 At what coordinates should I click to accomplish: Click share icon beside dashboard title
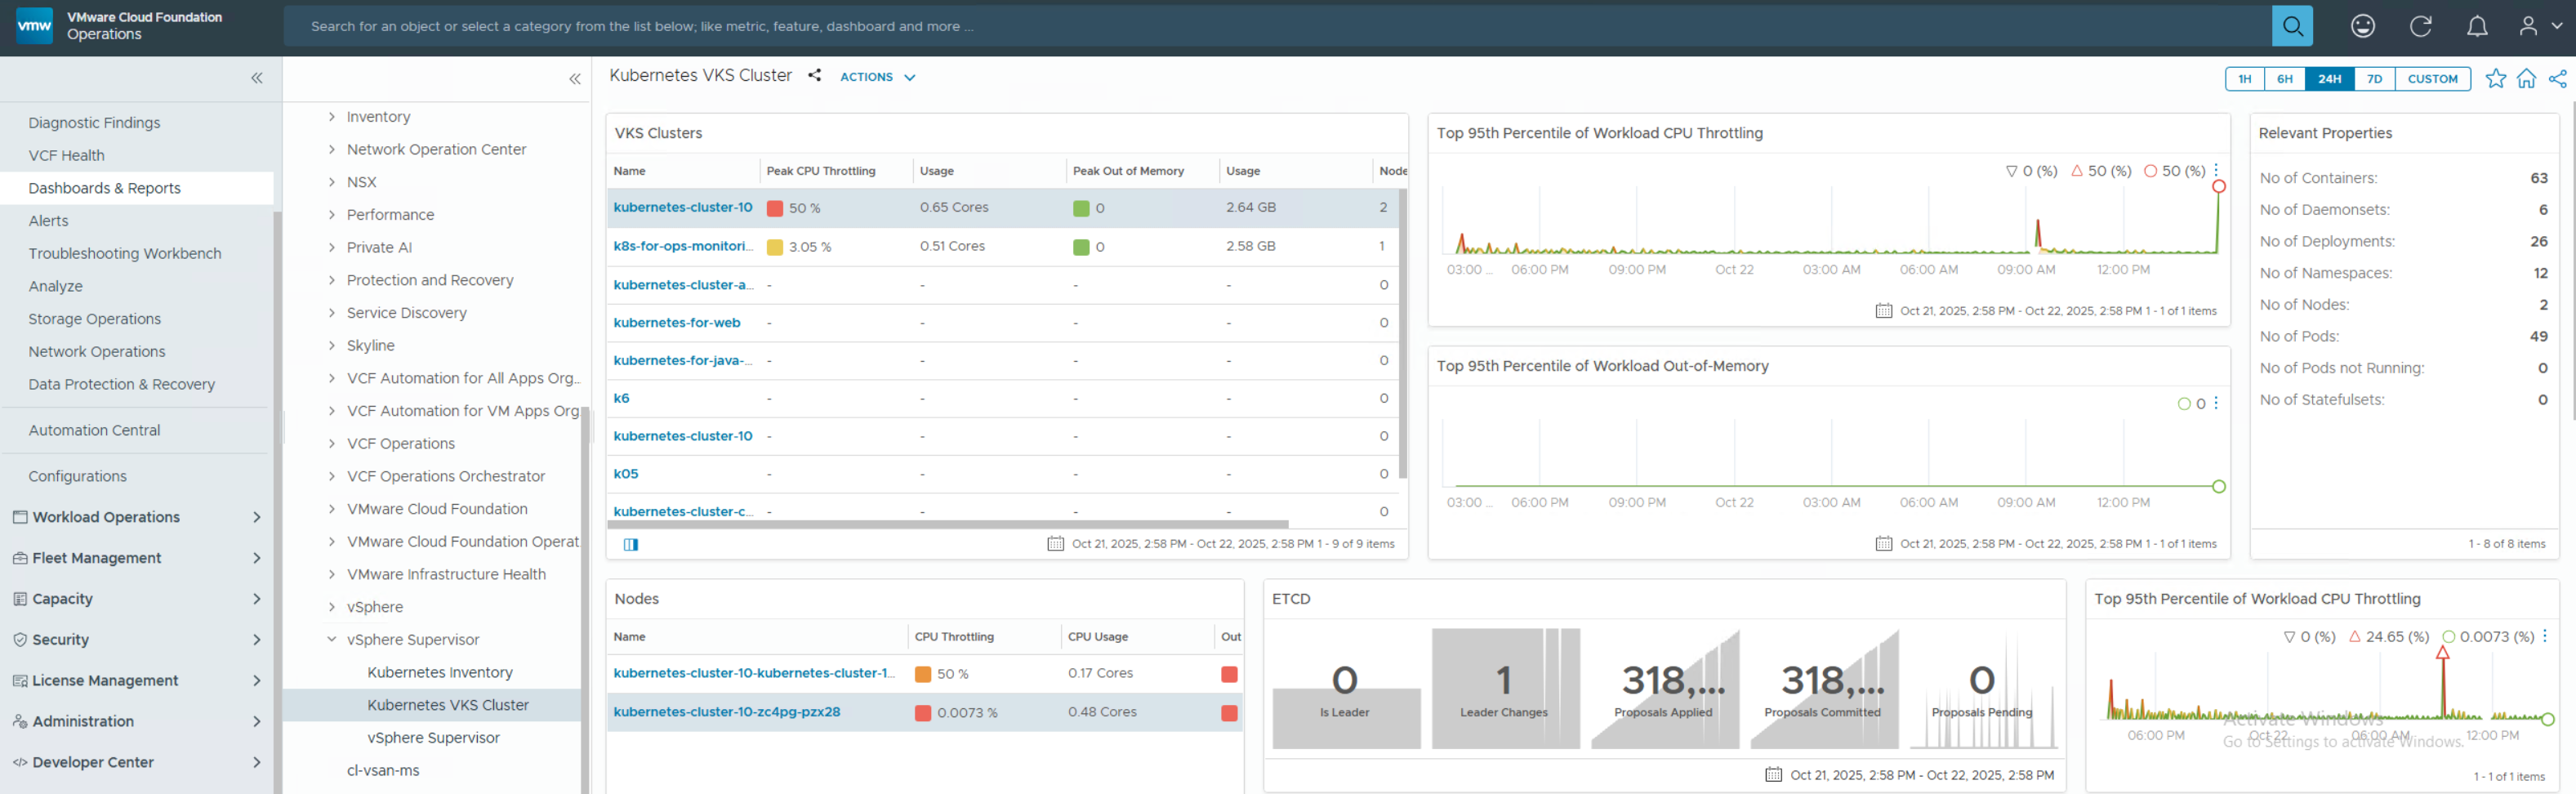[x=815, y=75]
